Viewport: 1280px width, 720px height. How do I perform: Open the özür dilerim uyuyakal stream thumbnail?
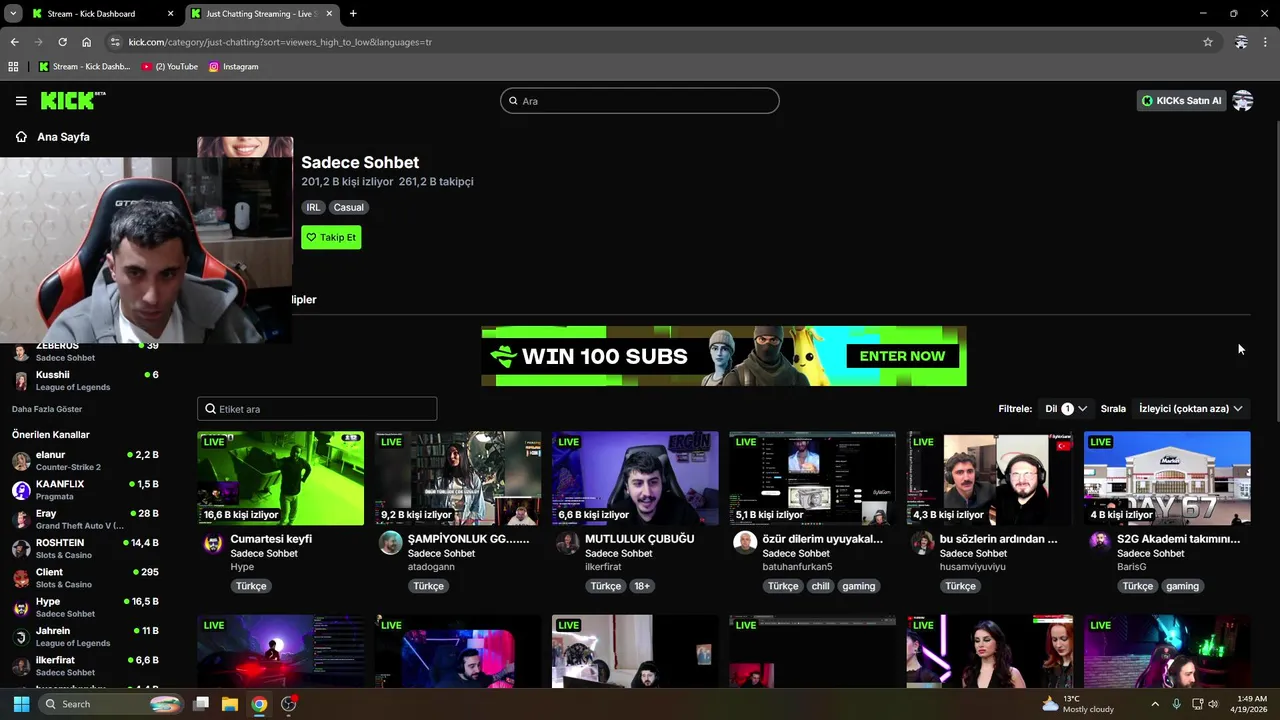point(812,478)
